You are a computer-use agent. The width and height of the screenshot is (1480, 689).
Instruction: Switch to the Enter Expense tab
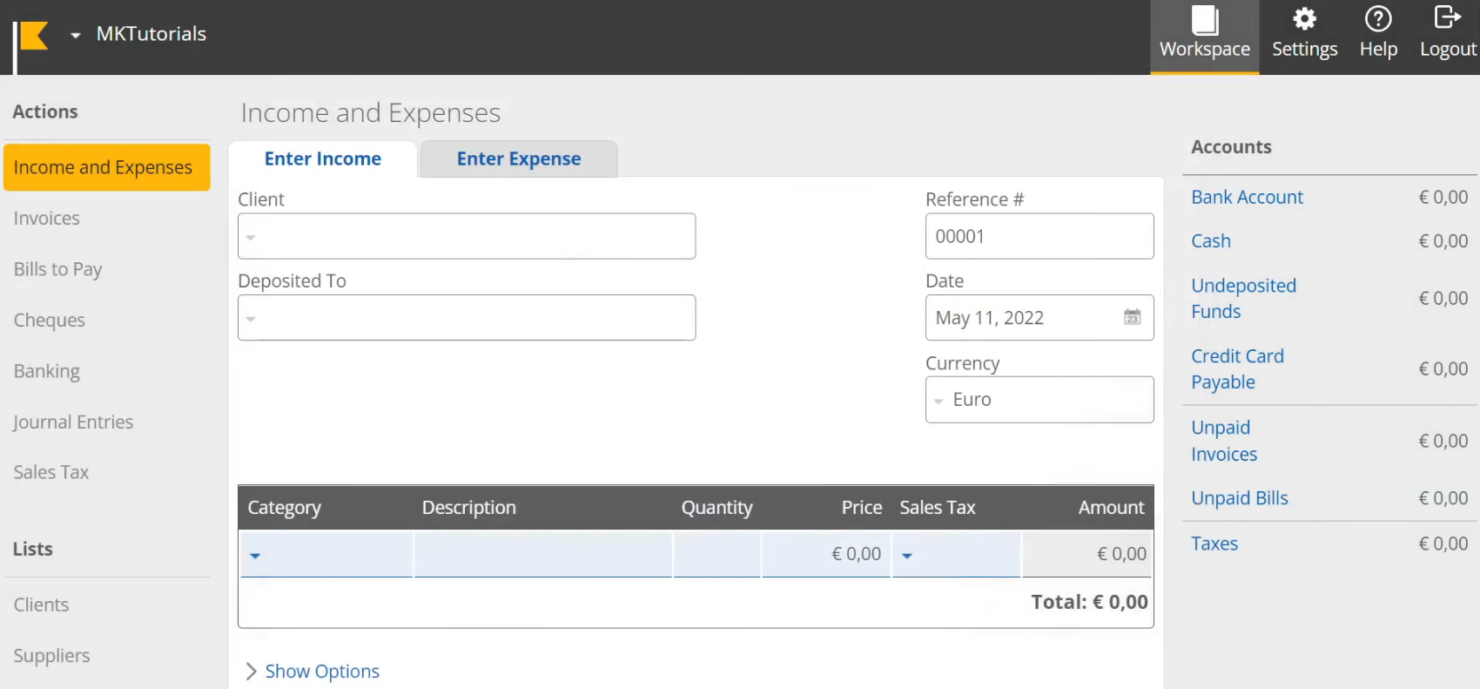518,158
